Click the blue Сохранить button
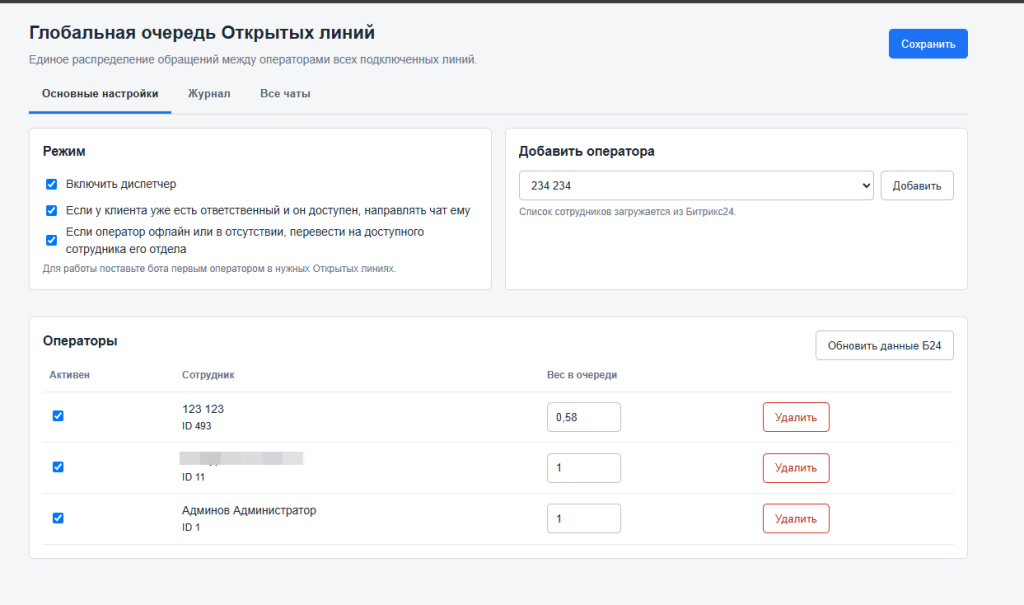This screenshot has width=1024, height=605. tap(927, 44)
